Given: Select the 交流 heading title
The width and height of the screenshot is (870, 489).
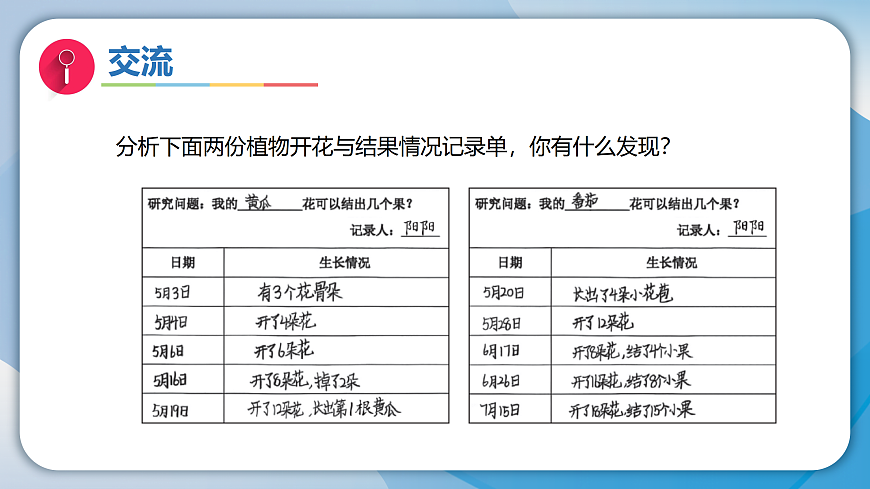Looking at the screenshot, I should point(140,62).
